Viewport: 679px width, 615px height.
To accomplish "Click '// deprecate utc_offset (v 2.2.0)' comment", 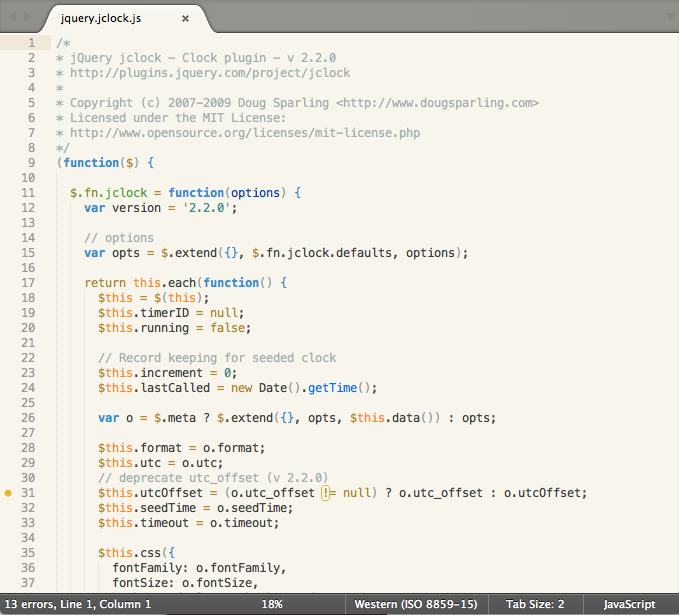I will coord(213,478).
